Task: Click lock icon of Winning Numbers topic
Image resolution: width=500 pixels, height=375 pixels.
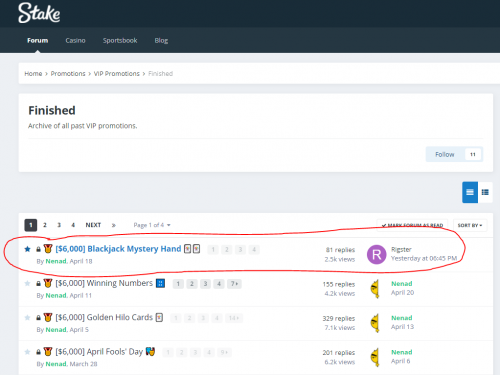Action: pos(38,284)
